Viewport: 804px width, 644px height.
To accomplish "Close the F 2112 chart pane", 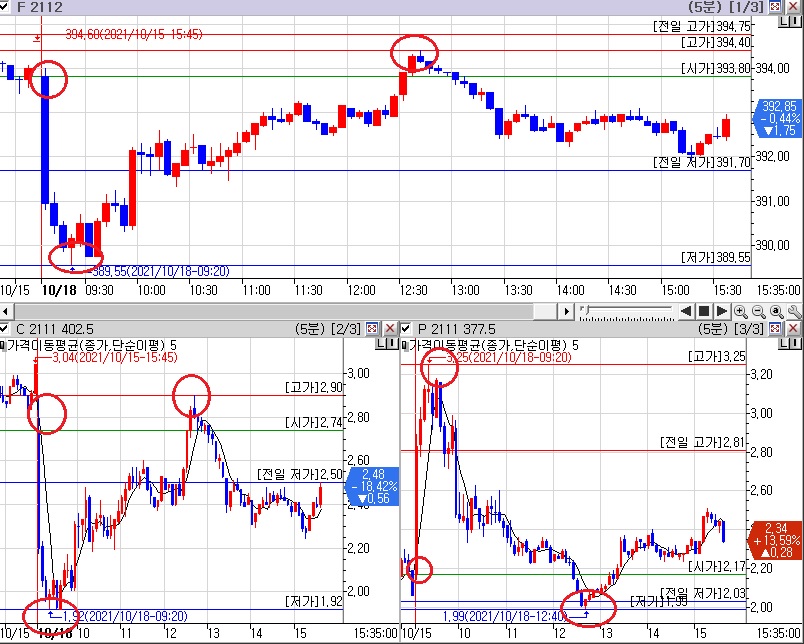I will point(793,7).
